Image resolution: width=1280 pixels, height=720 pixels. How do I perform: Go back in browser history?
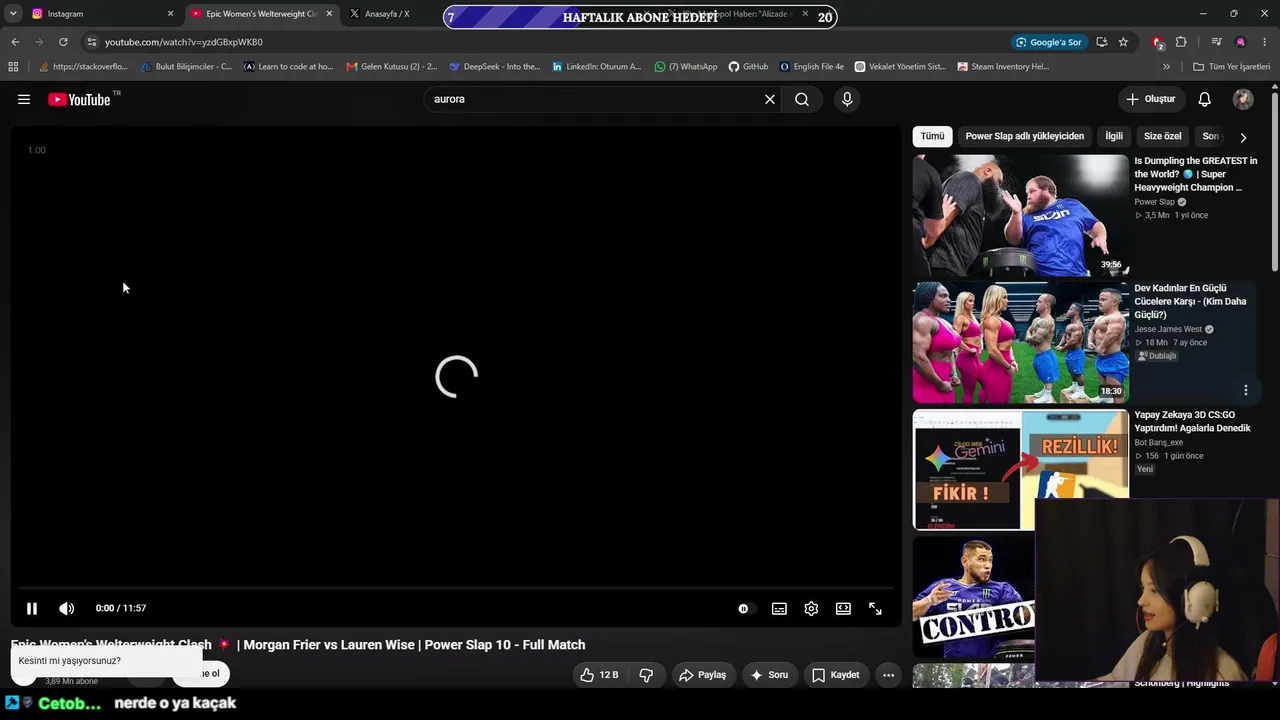15,42
